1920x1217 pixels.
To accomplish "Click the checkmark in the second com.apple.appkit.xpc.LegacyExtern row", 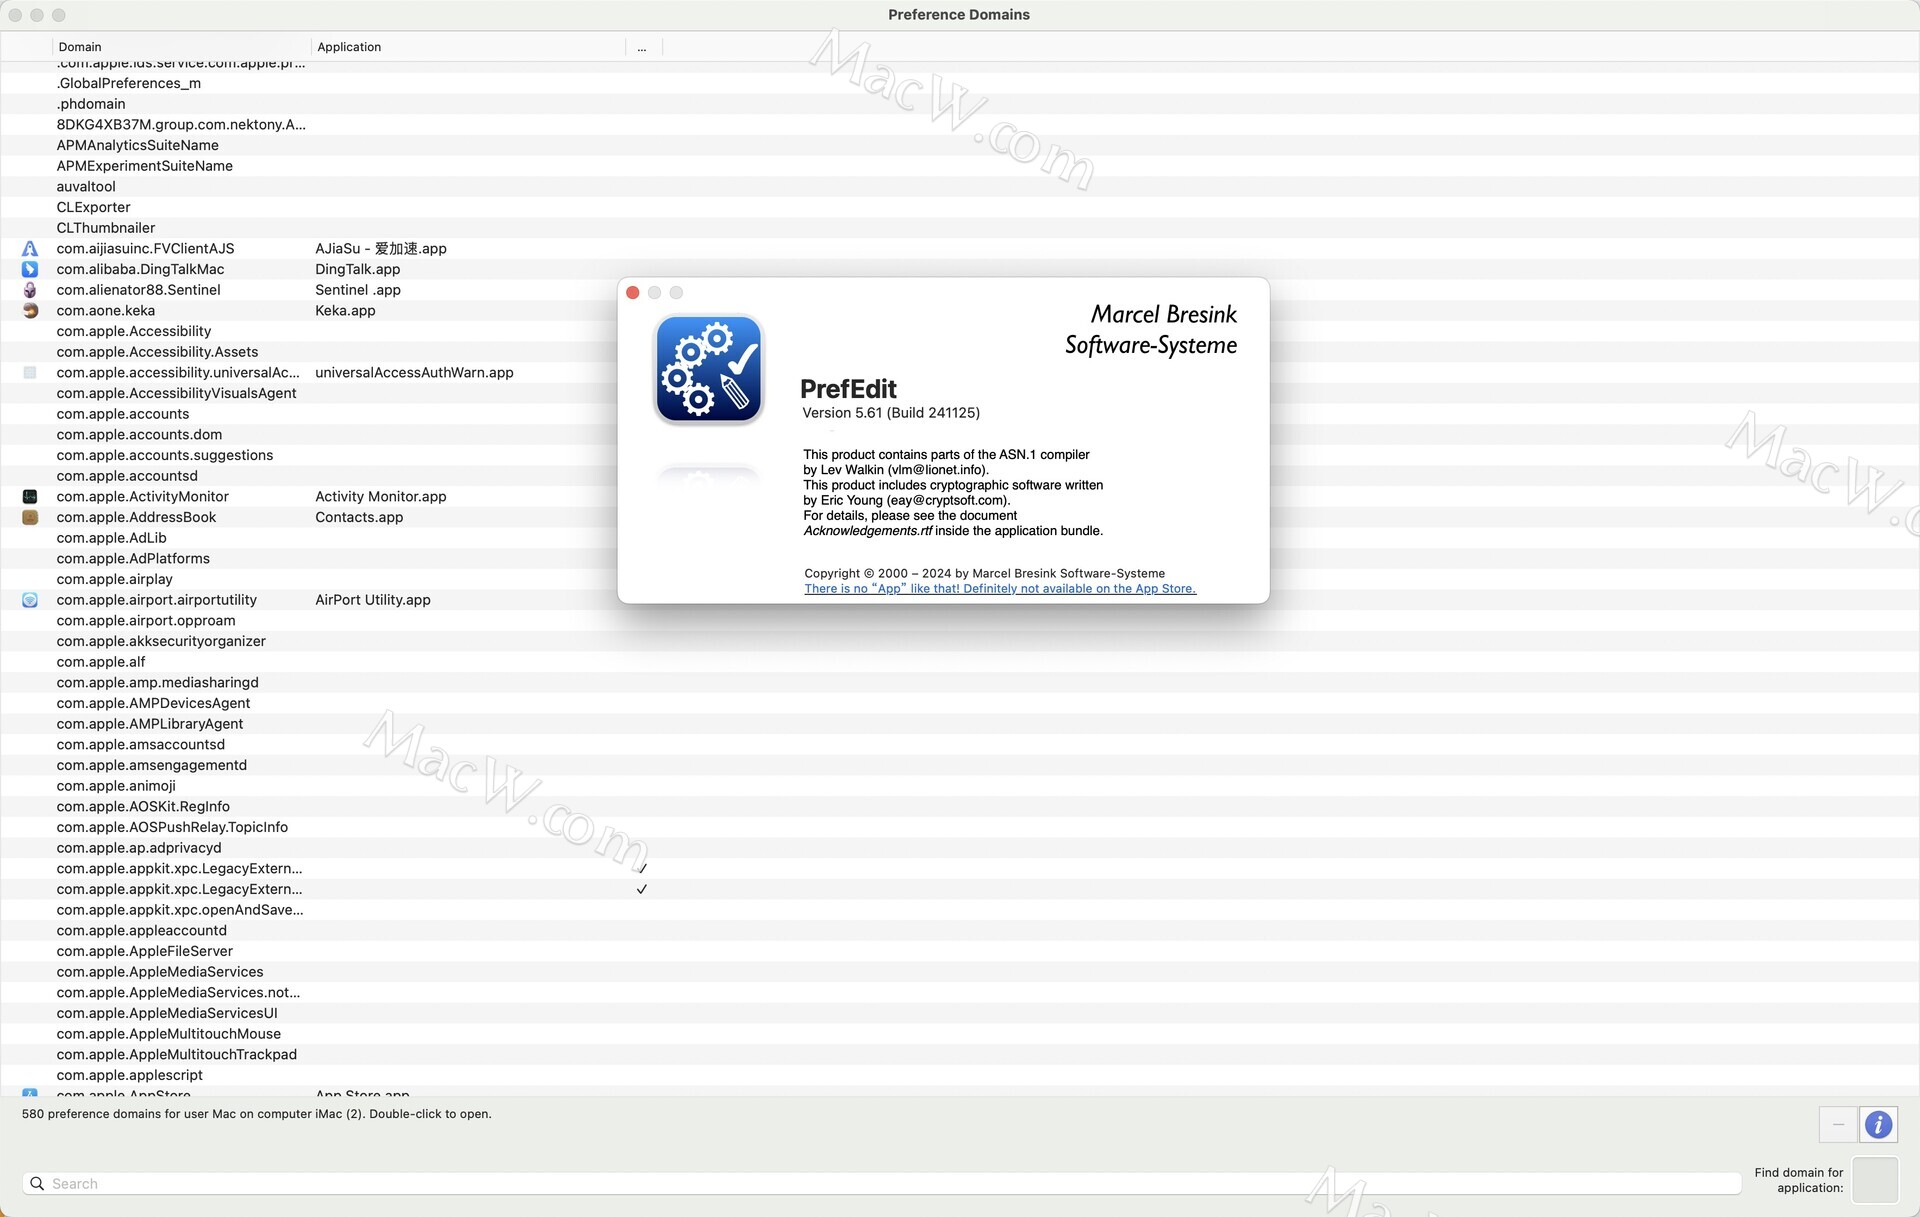I will click(642, 890).
